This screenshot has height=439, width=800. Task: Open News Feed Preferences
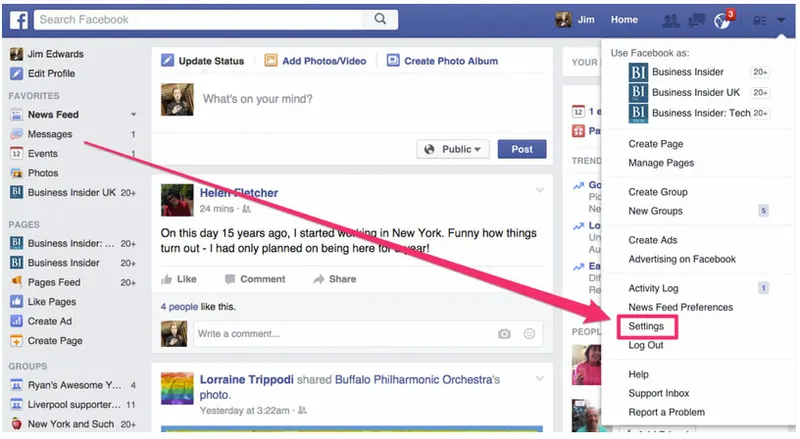pyautogui.click(x=681, y=307)
